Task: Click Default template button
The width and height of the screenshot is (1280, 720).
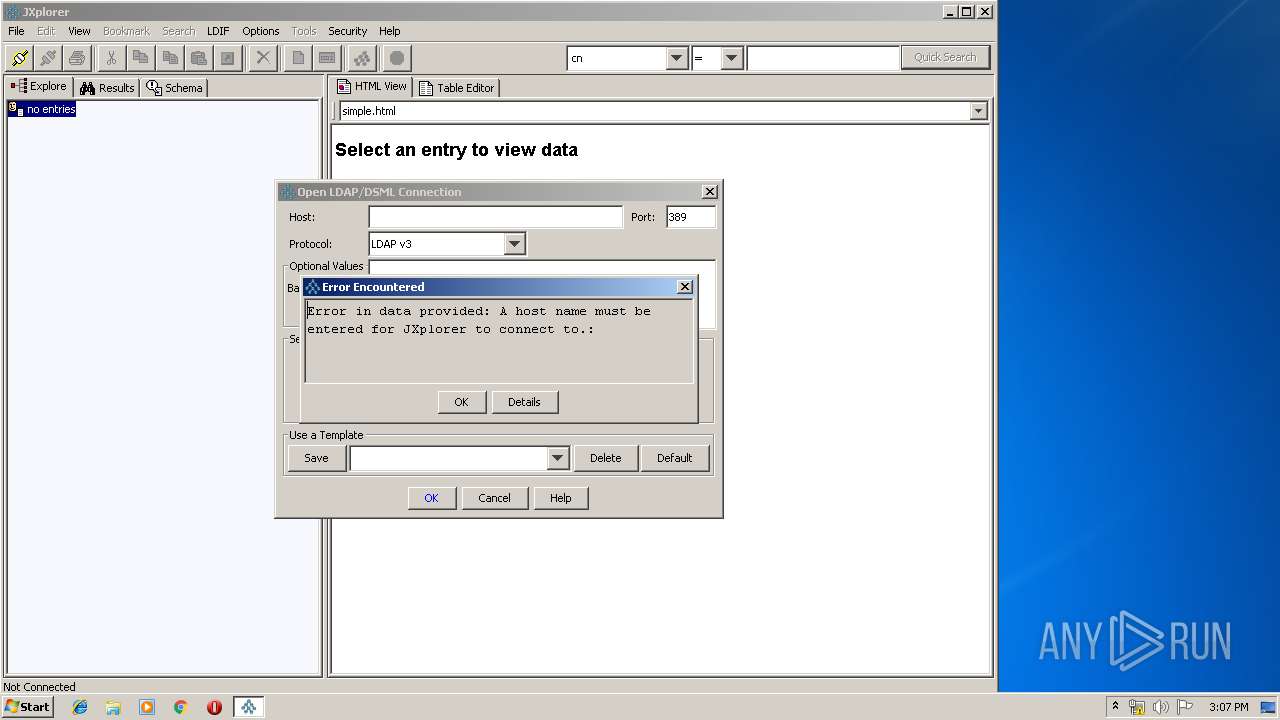Action: (674, 458)
